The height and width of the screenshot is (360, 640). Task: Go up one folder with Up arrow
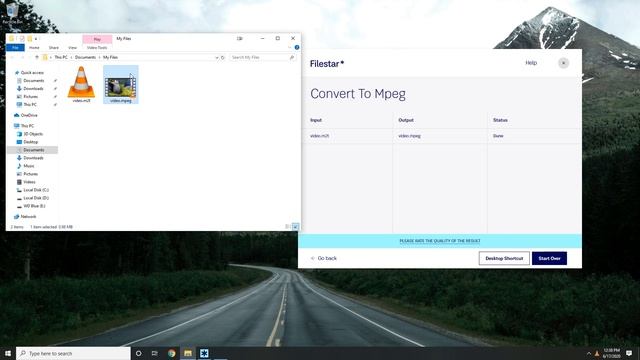(37, 58)
